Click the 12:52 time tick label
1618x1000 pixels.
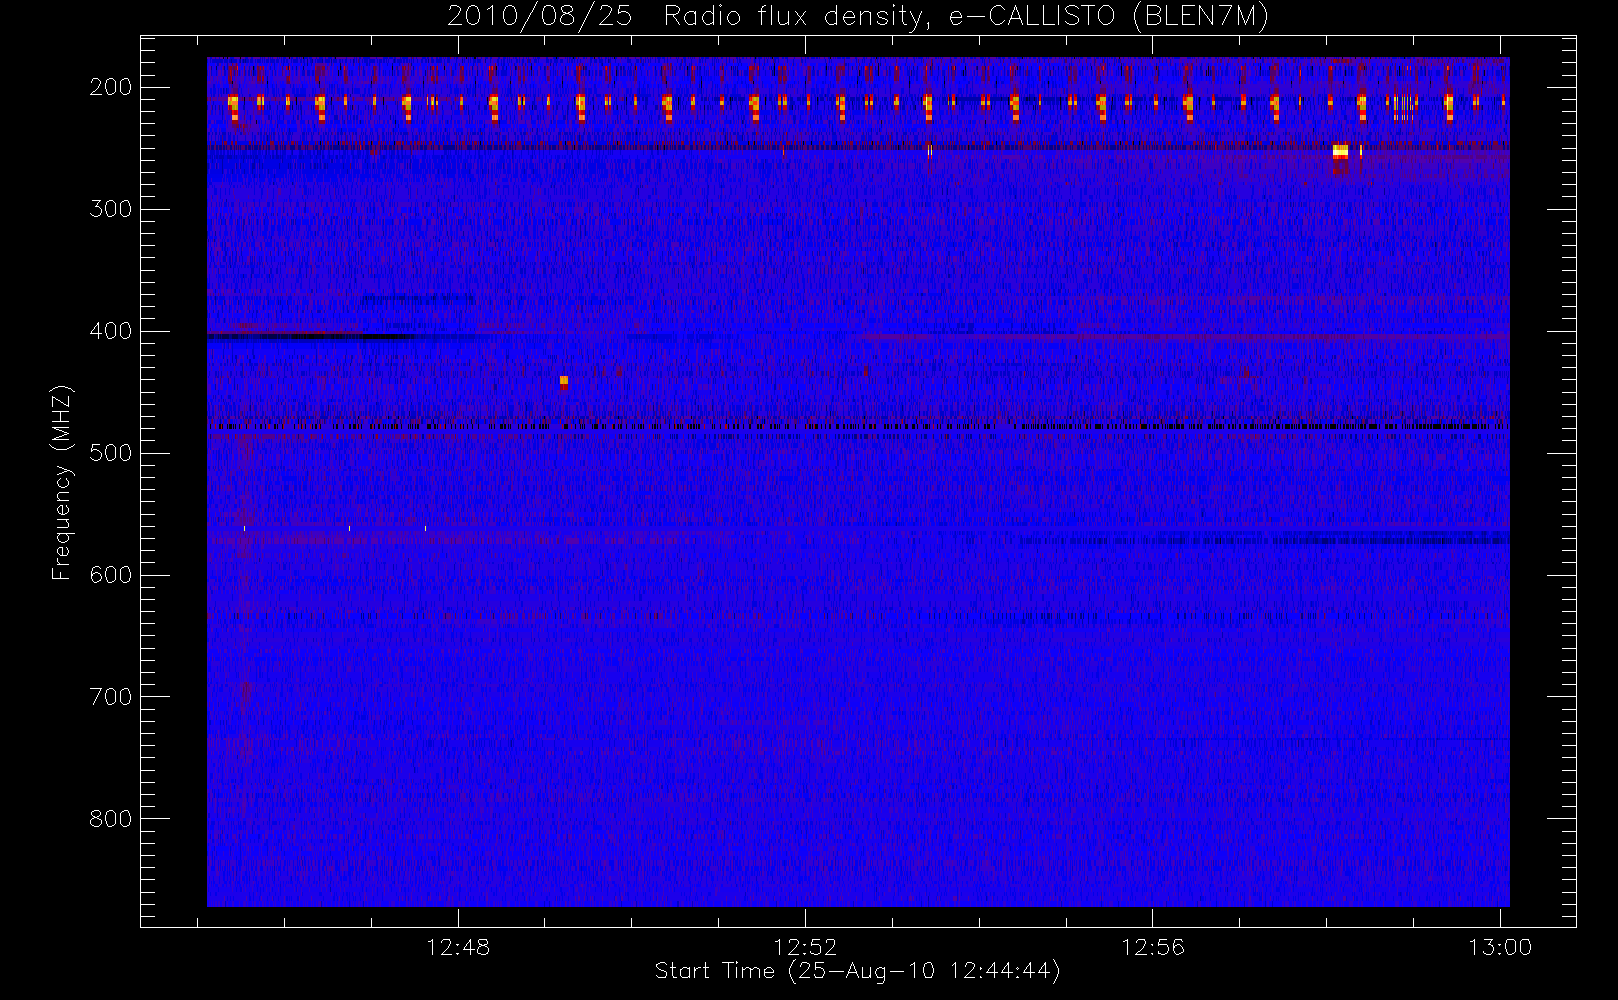click(x=805, y=947)
